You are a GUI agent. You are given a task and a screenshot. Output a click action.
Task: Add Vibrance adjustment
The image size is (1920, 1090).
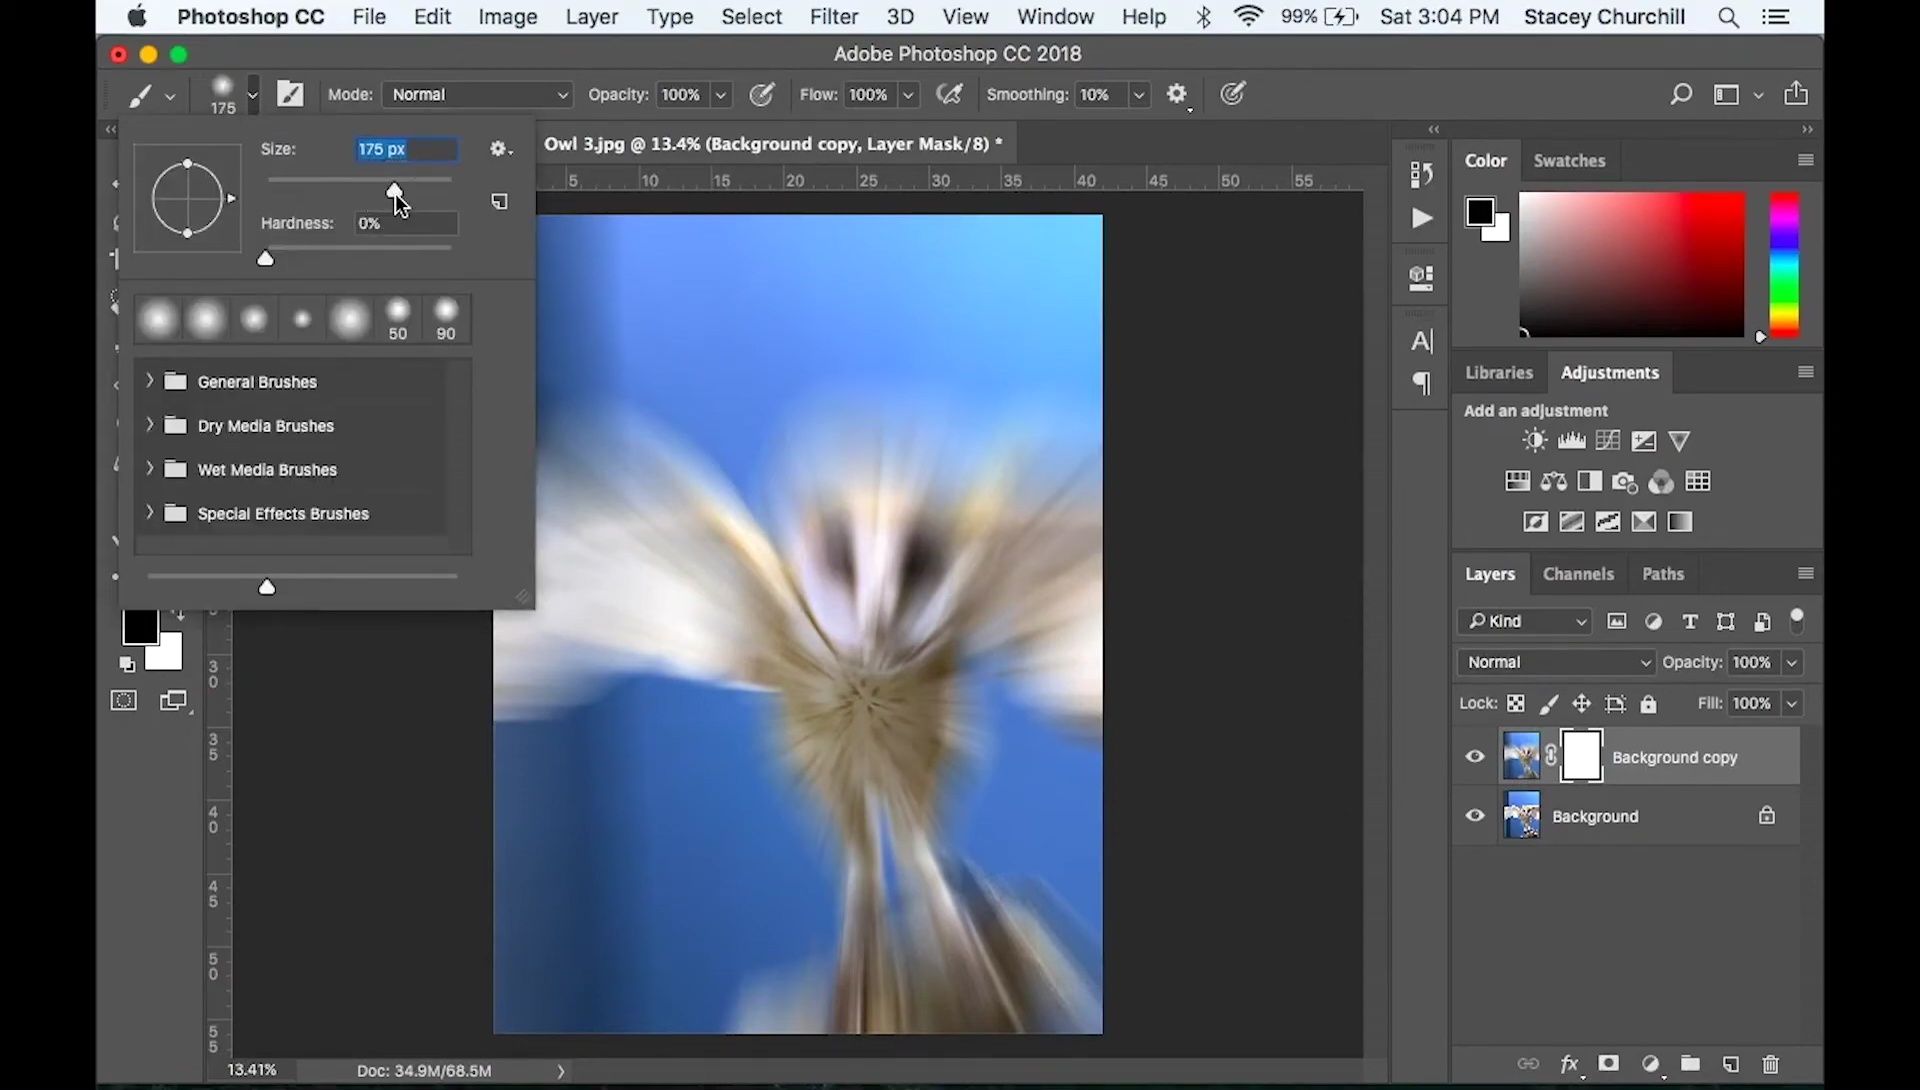click(1680, 441)
